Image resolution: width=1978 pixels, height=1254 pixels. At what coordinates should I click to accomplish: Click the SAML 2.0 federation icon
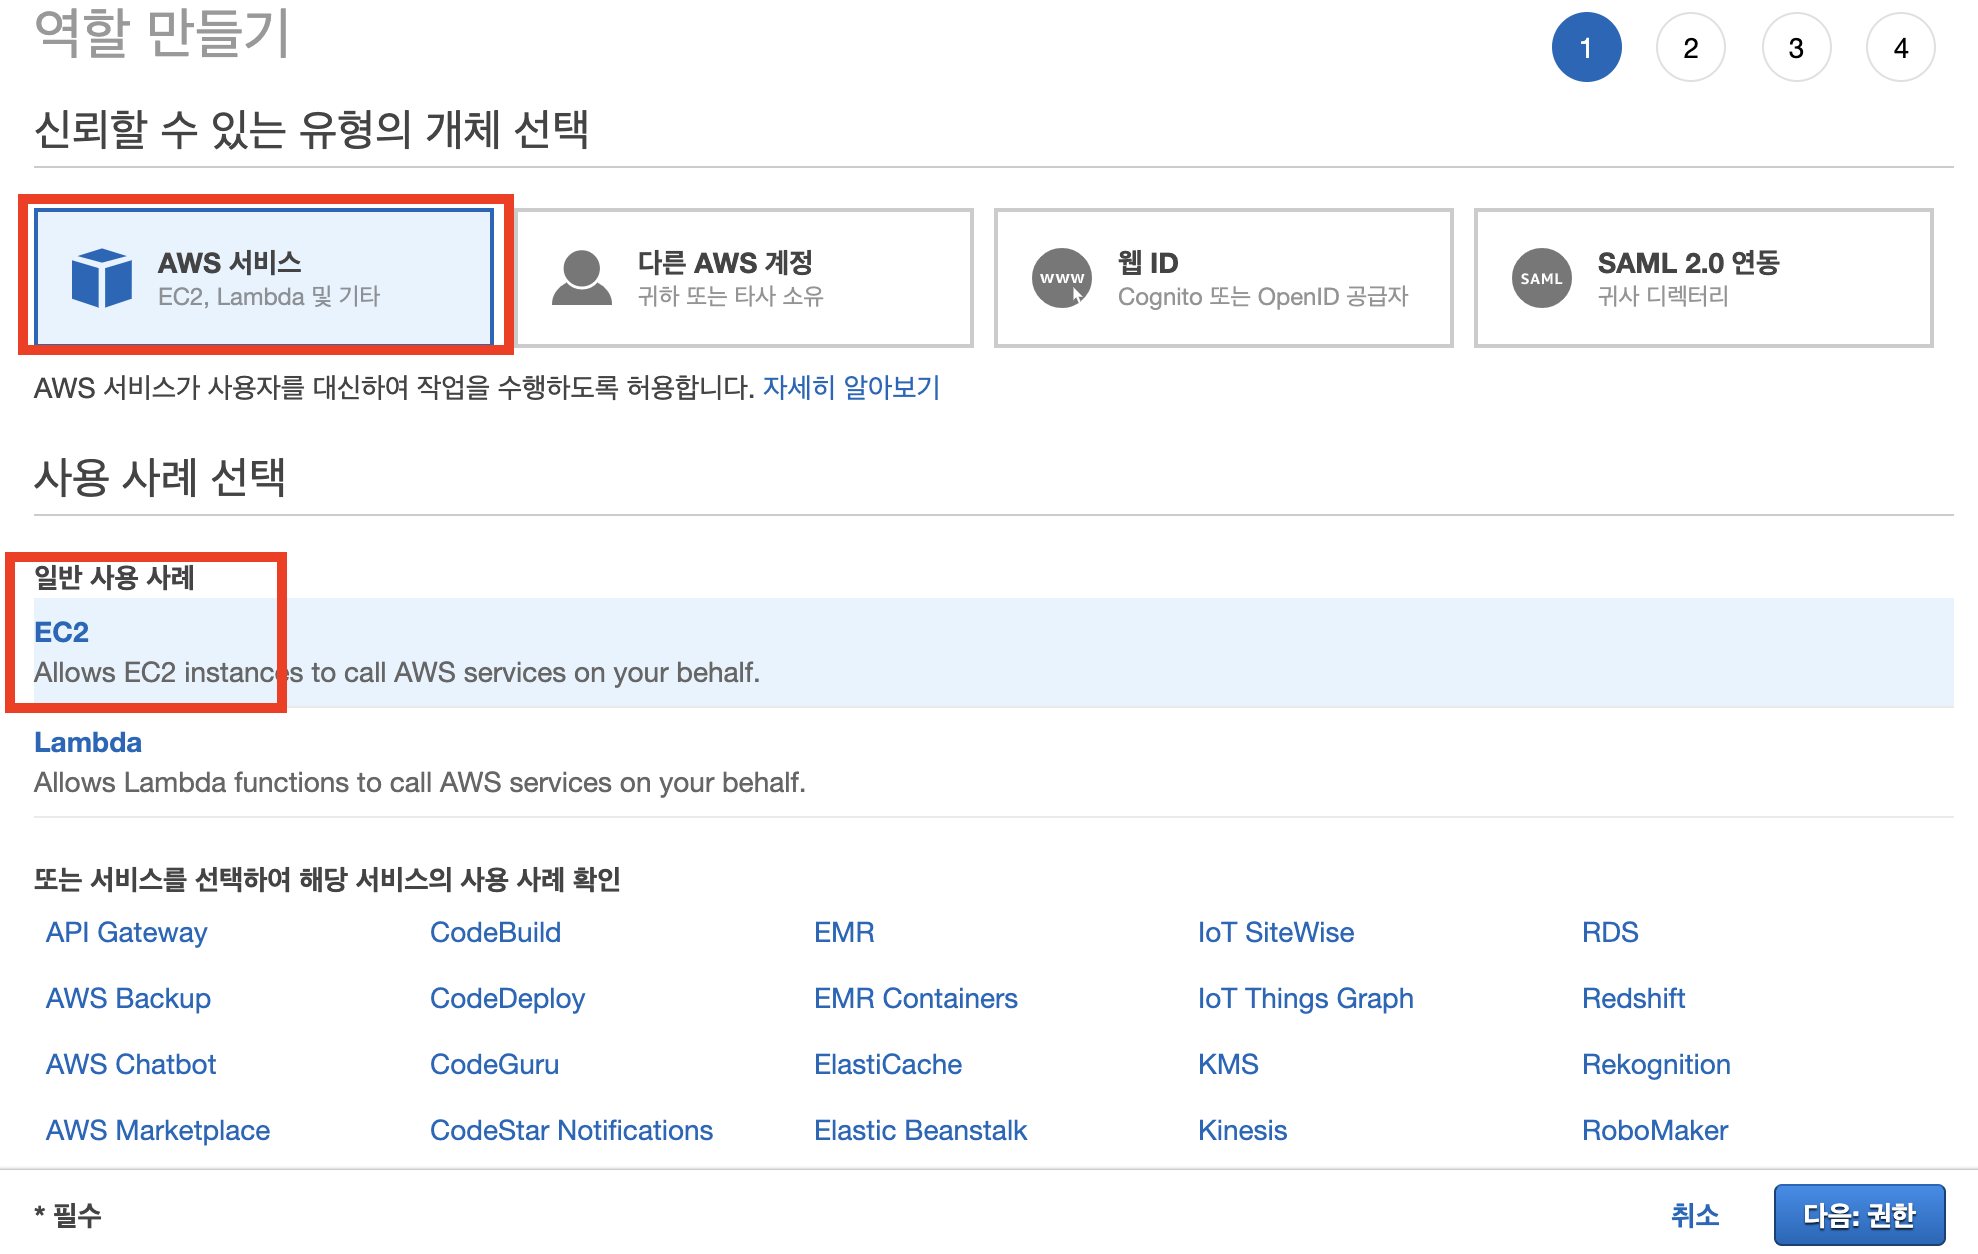point(1541,278)
